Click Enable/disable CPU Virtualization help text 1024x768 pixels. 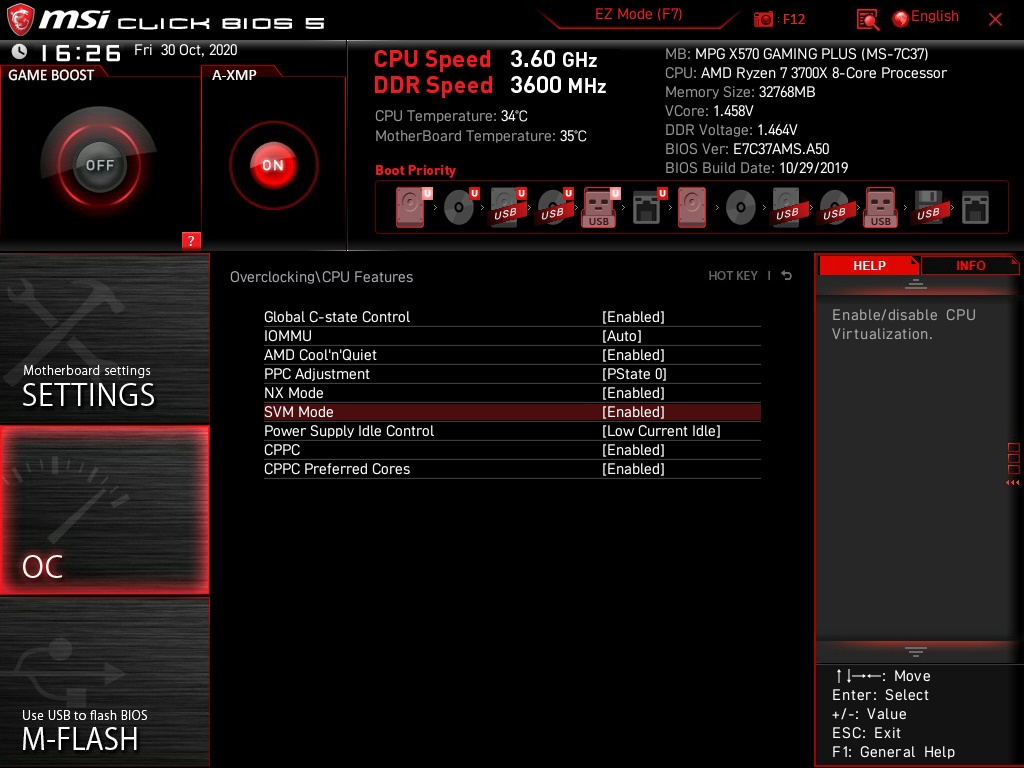tap(903, 324)
